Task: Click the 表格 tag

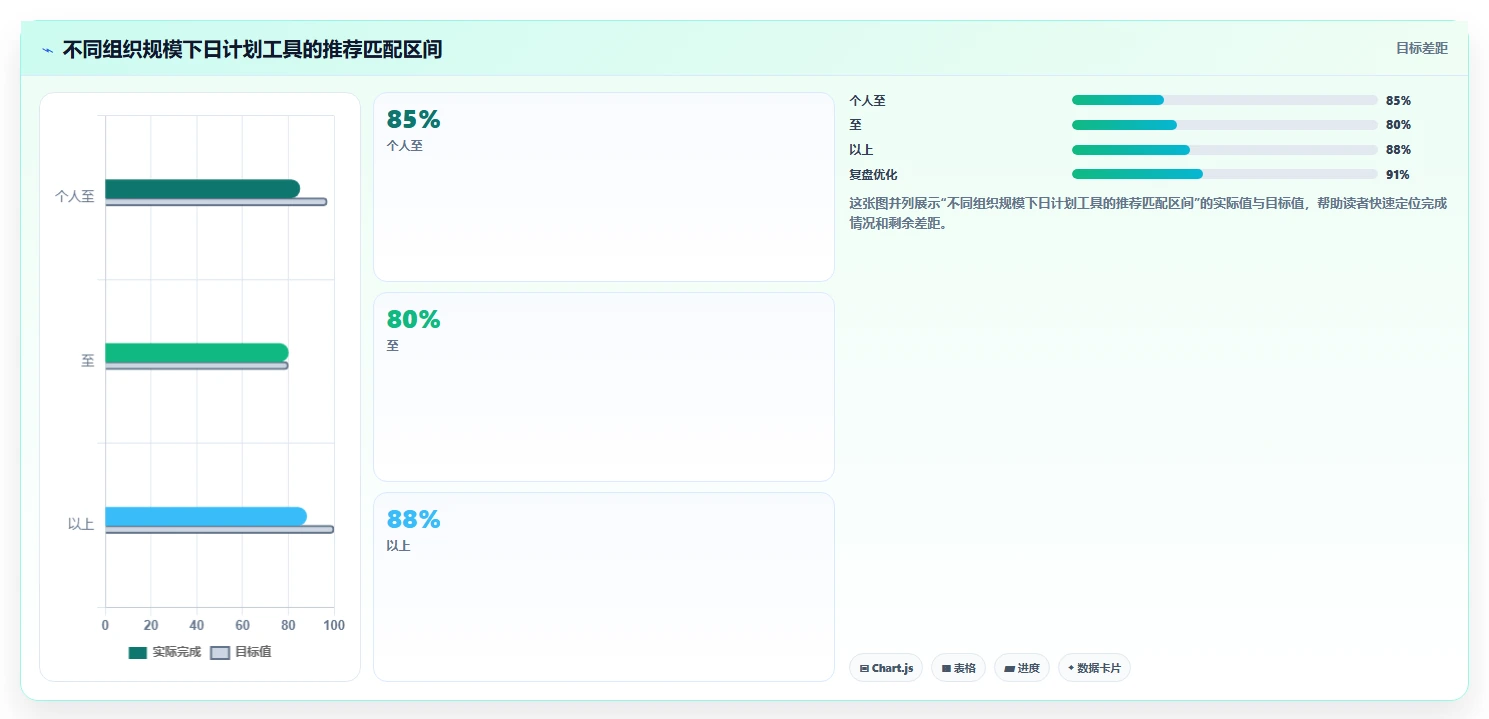Action: tap(958, 668)
